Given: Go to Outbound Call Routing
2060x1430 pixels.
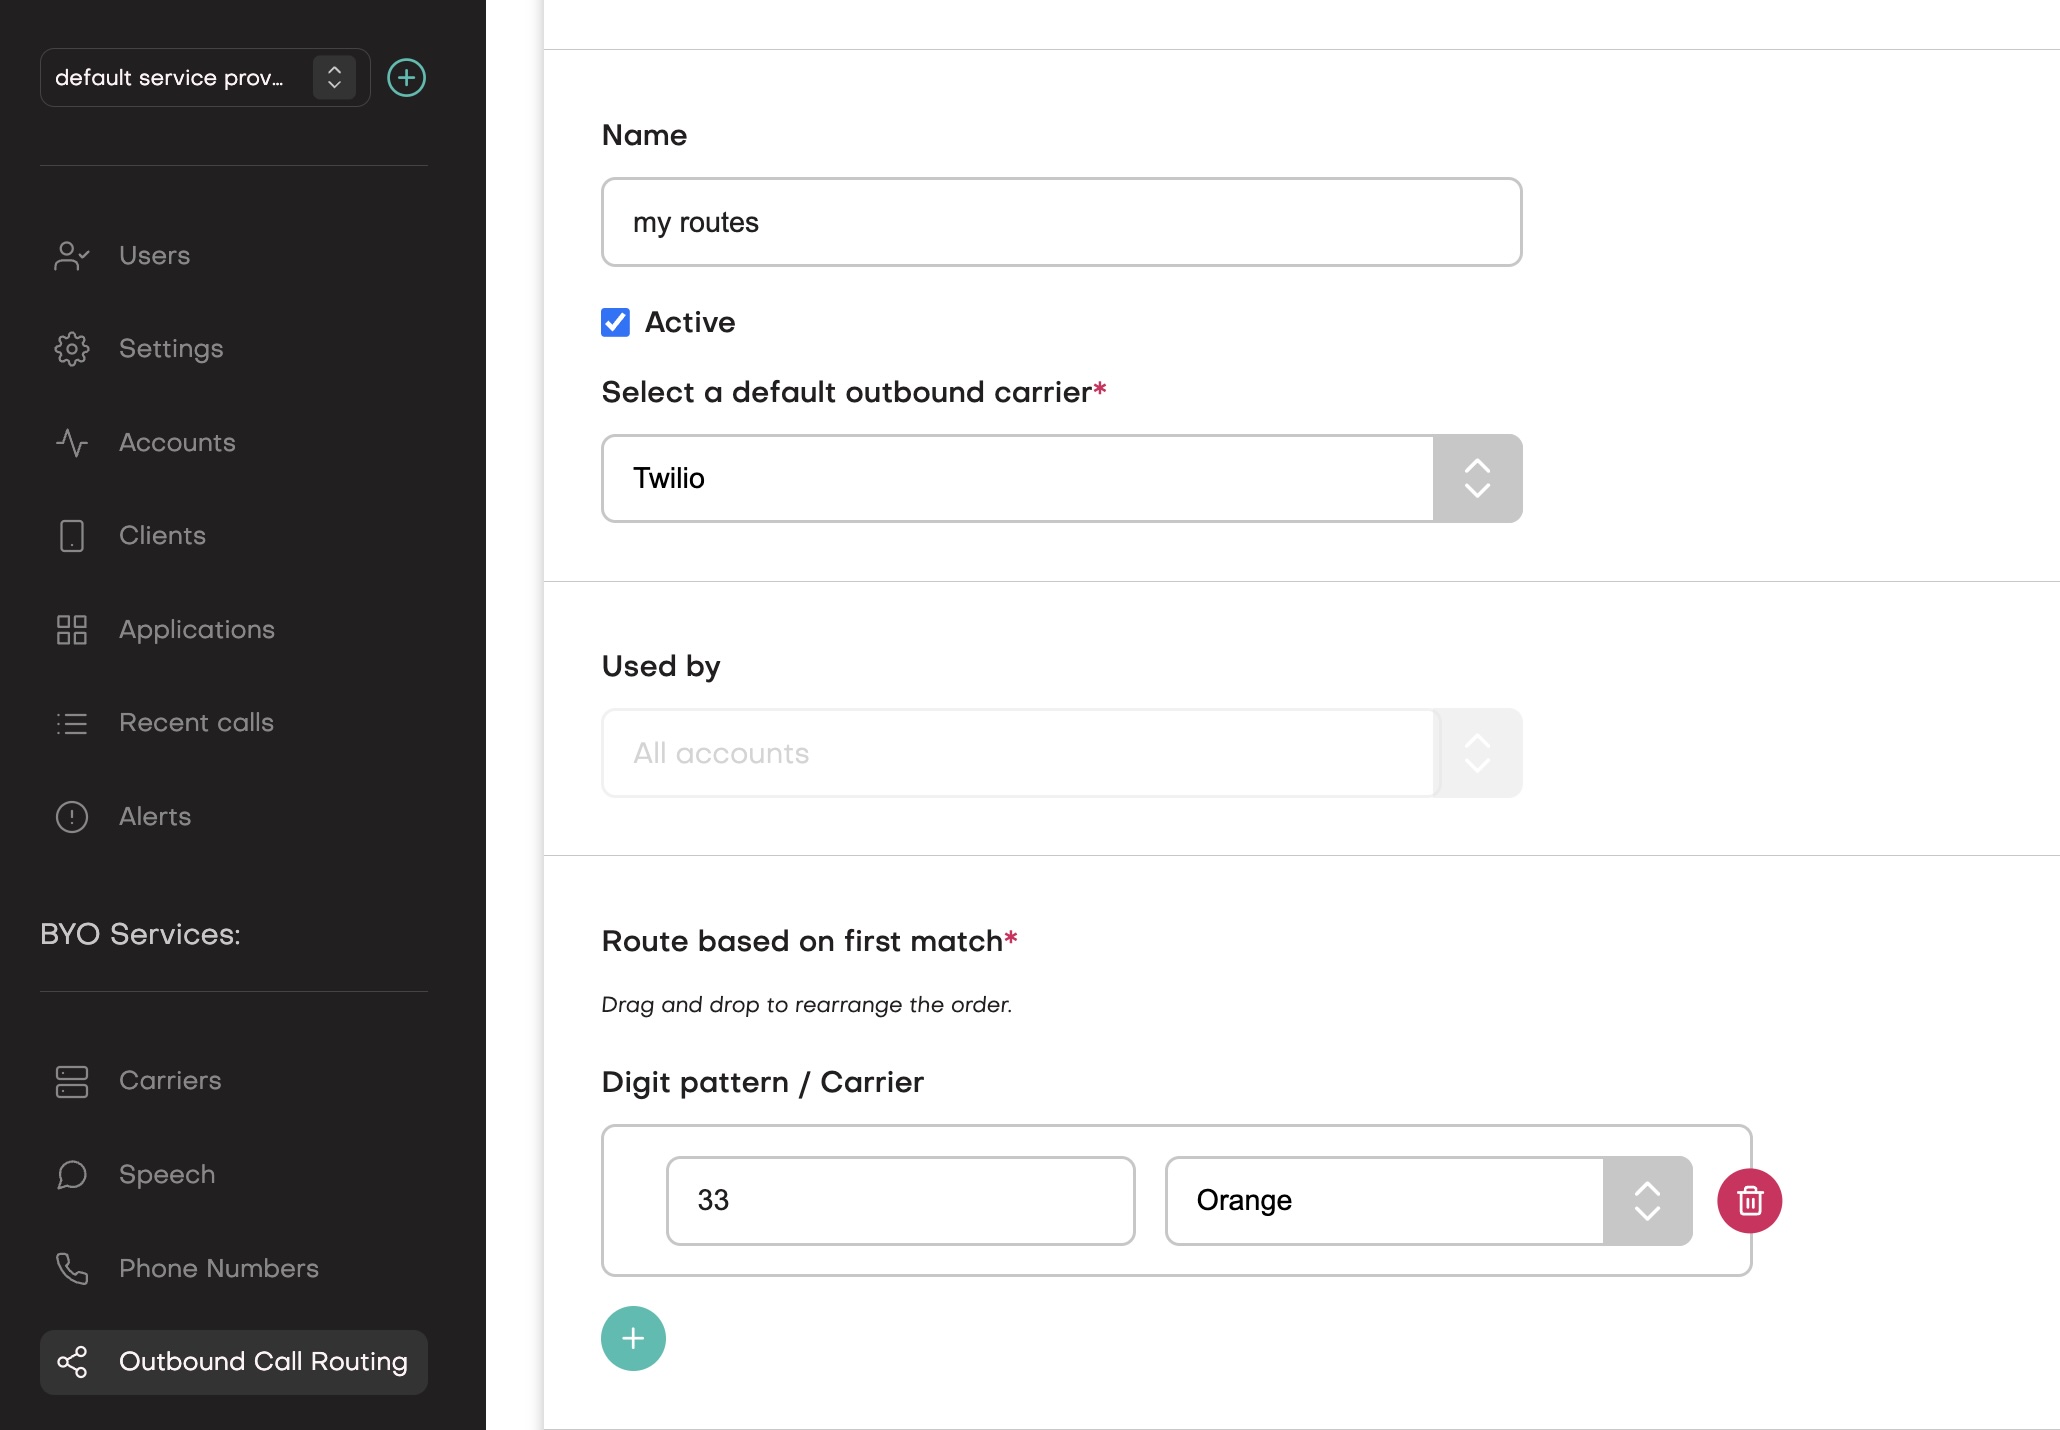Looking at the screenshot, I should pos(262,1362).
